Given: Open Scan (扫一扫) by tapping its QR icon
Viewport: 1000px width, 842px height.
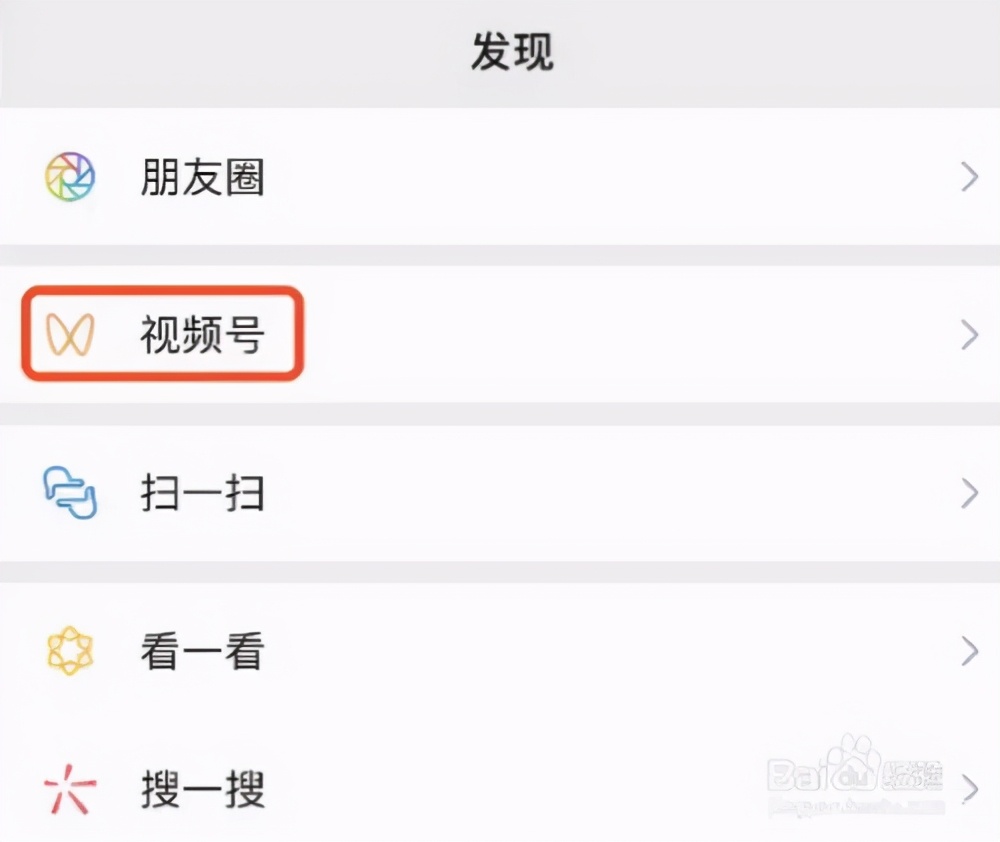Looking at the screenshot, I should click(66, 493).
